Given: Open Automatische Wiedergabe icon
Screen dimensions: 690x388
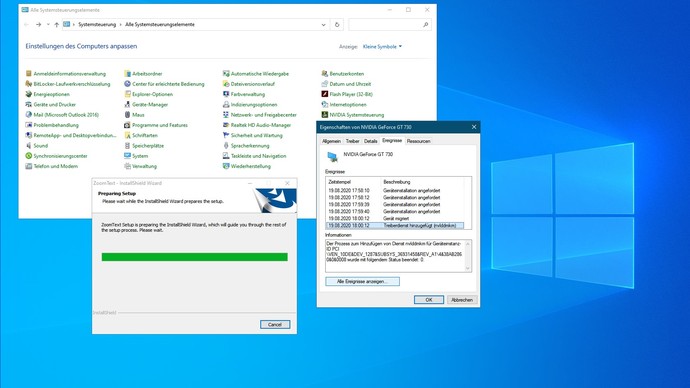Looking at the screenshot, I should pyautogui.click(x=226, y=73).
